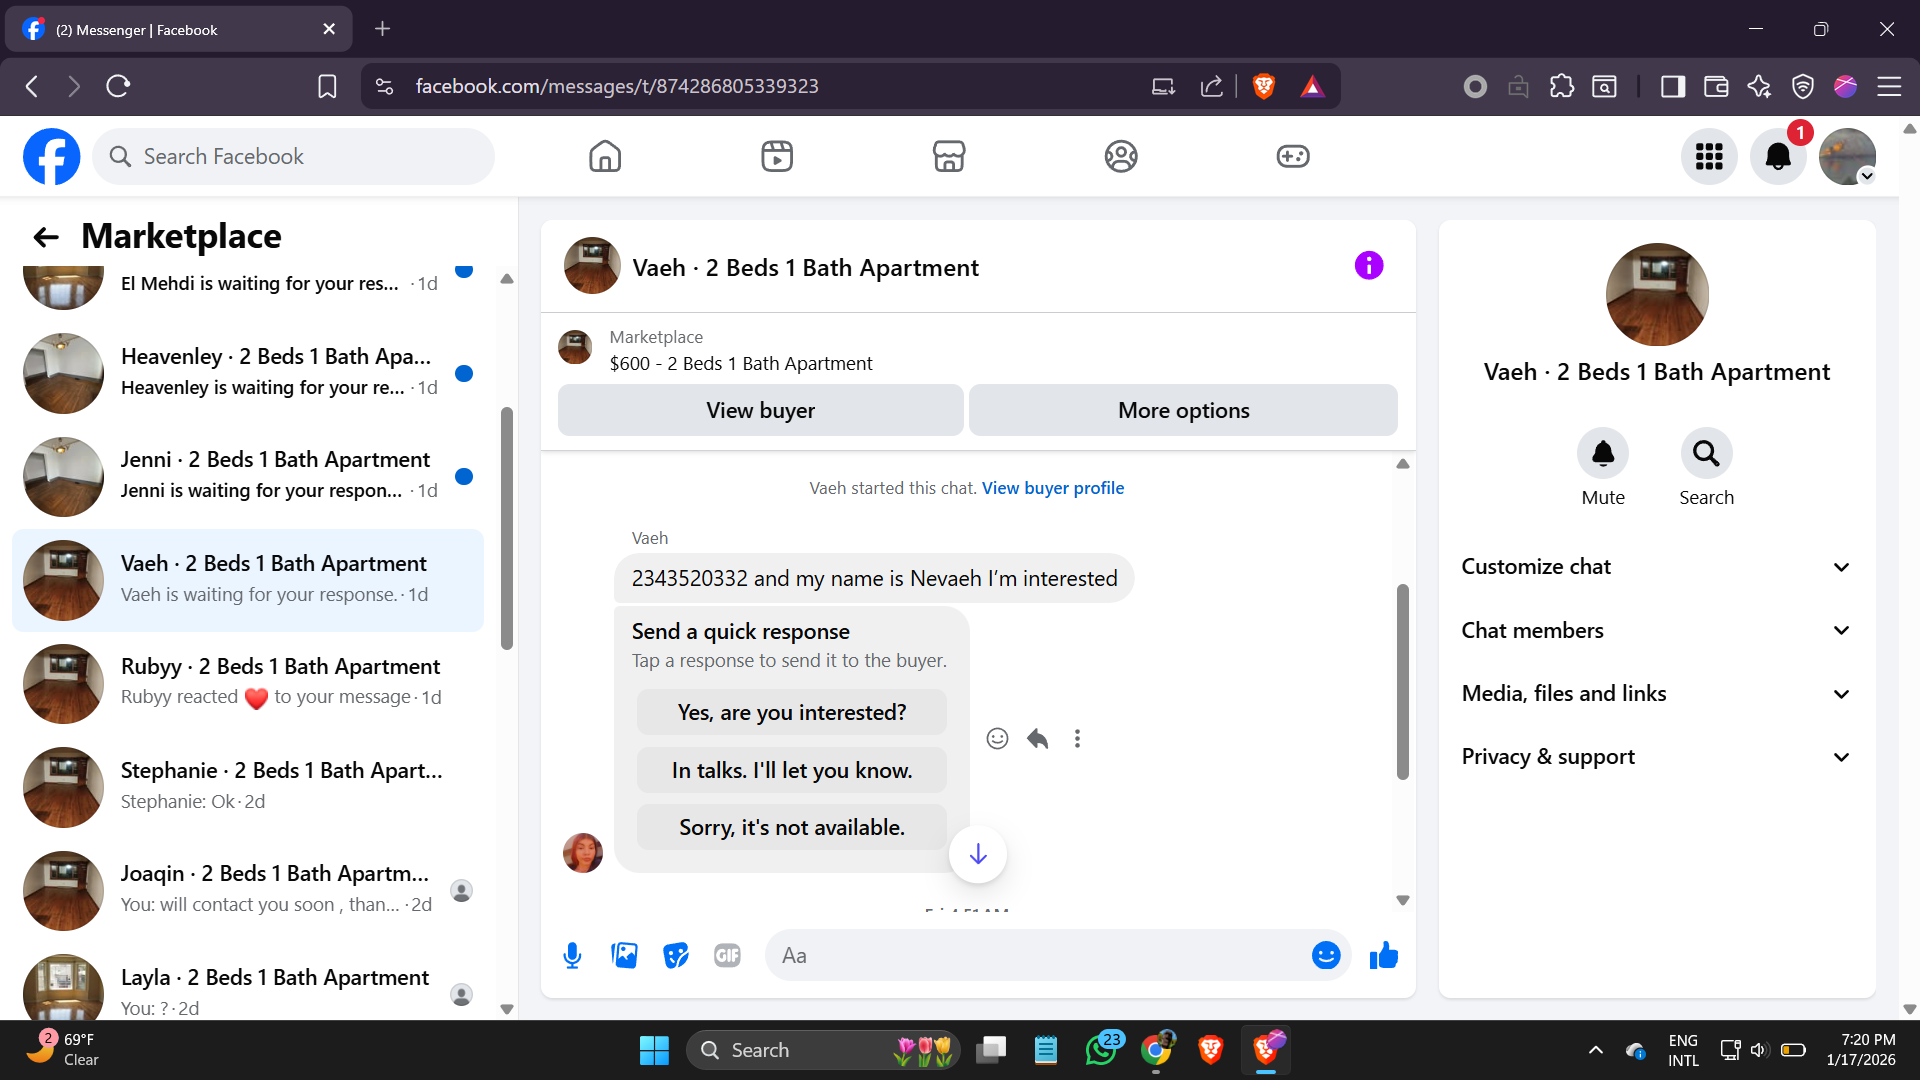Open View buyer profile link

coord(1052,488)
